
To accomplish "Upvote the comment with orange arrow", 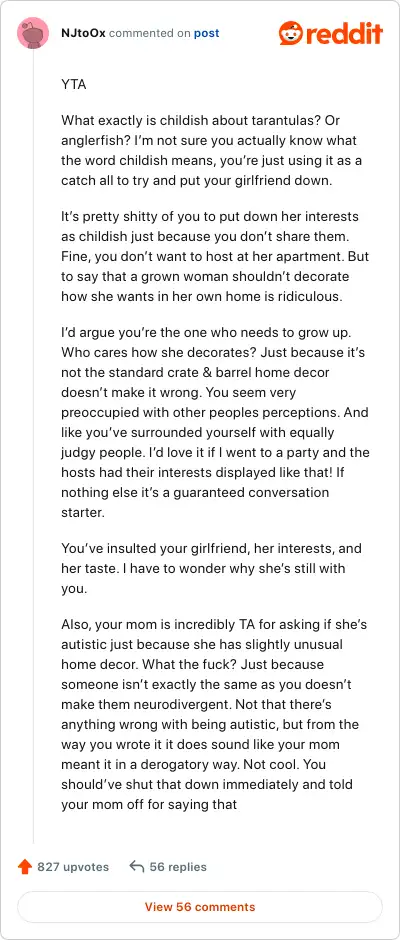I will [x=25, y=867].
